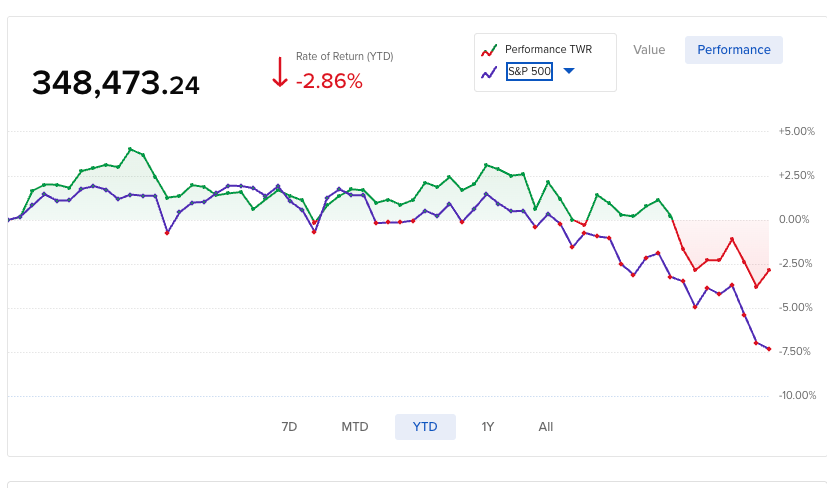Screen dimensions: 827x488
Task: Click the red down-arrow return indicator
Action: pos(279,72)
